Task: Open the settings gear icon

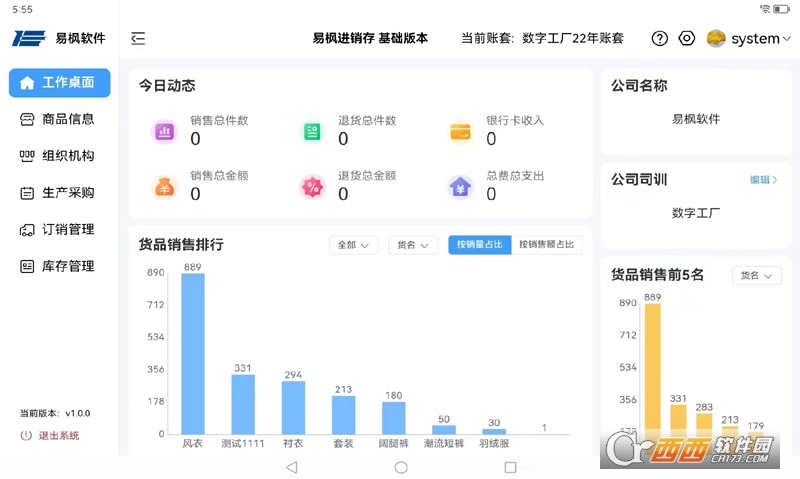Action: 687,38
